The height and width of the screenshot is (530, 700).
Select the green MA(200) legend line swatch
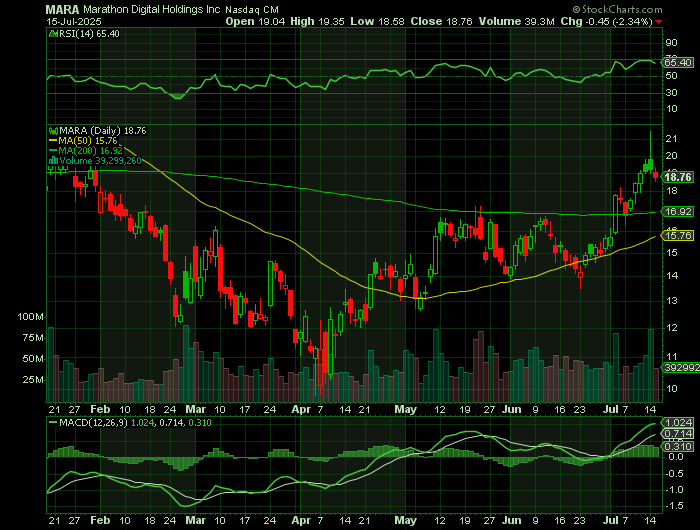coord(53,150)
